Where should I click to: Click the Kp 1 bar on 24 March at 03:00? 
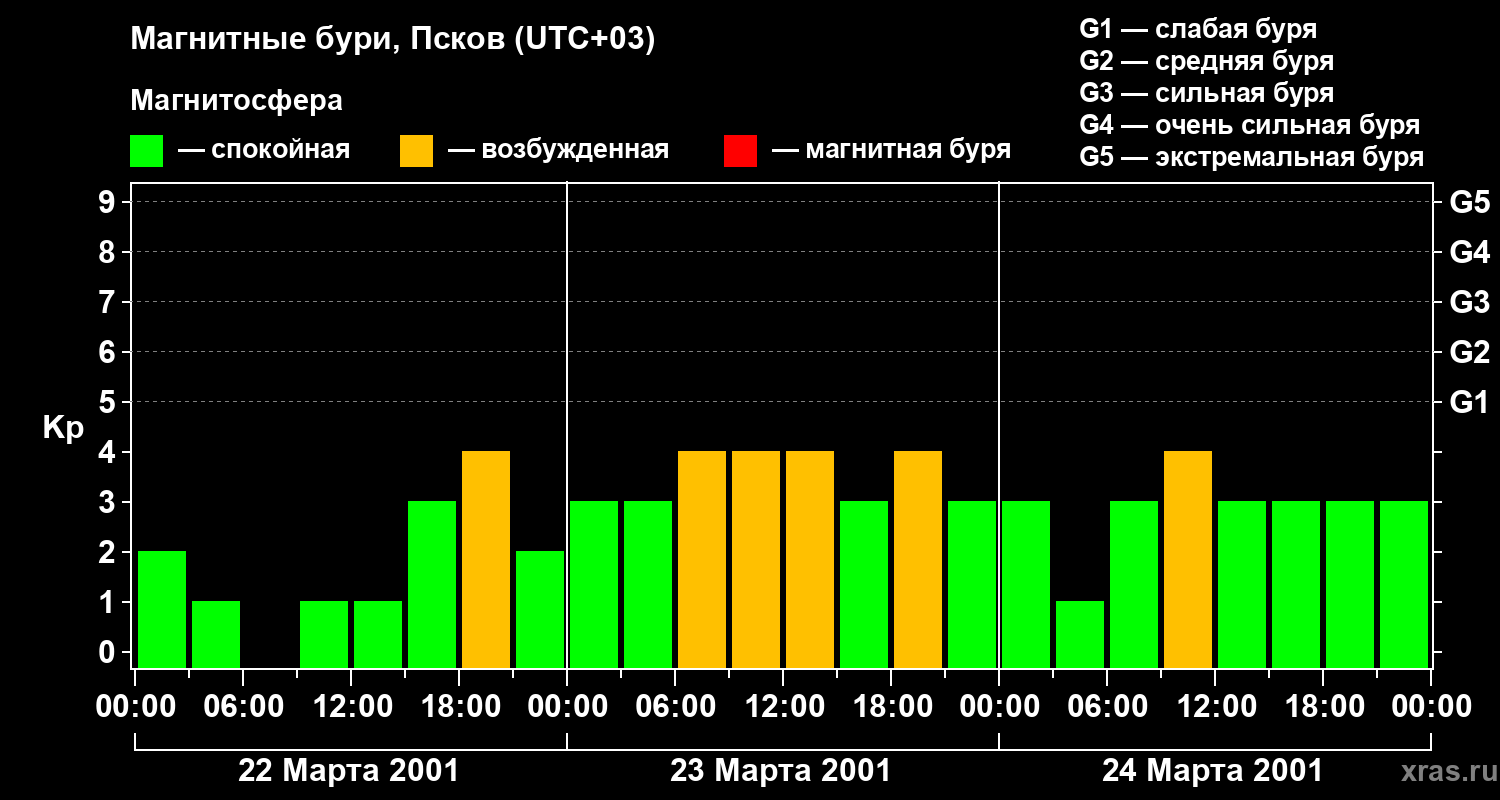[x=1080, y=634]
